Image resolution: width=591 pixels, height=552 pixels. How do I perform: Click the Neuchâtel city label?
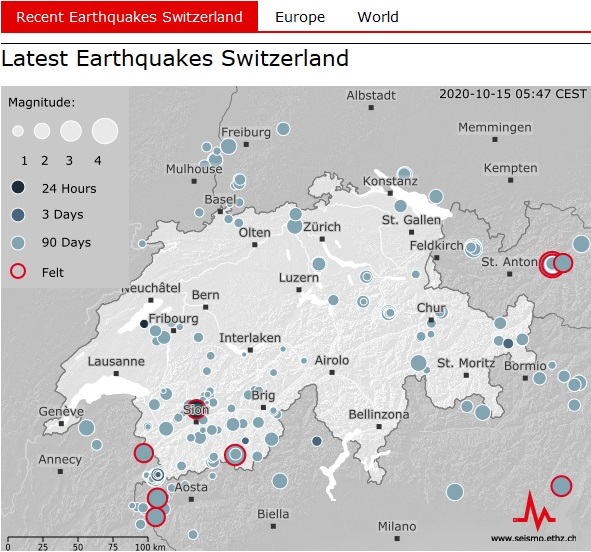(151, 288)
